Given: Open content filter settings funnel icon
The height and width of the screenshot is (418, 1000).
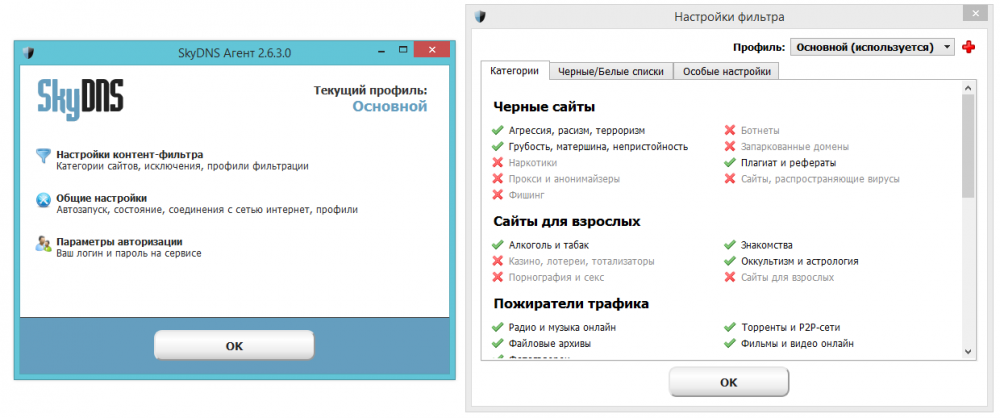Looking at the screenshot, I should click(43, 156).
